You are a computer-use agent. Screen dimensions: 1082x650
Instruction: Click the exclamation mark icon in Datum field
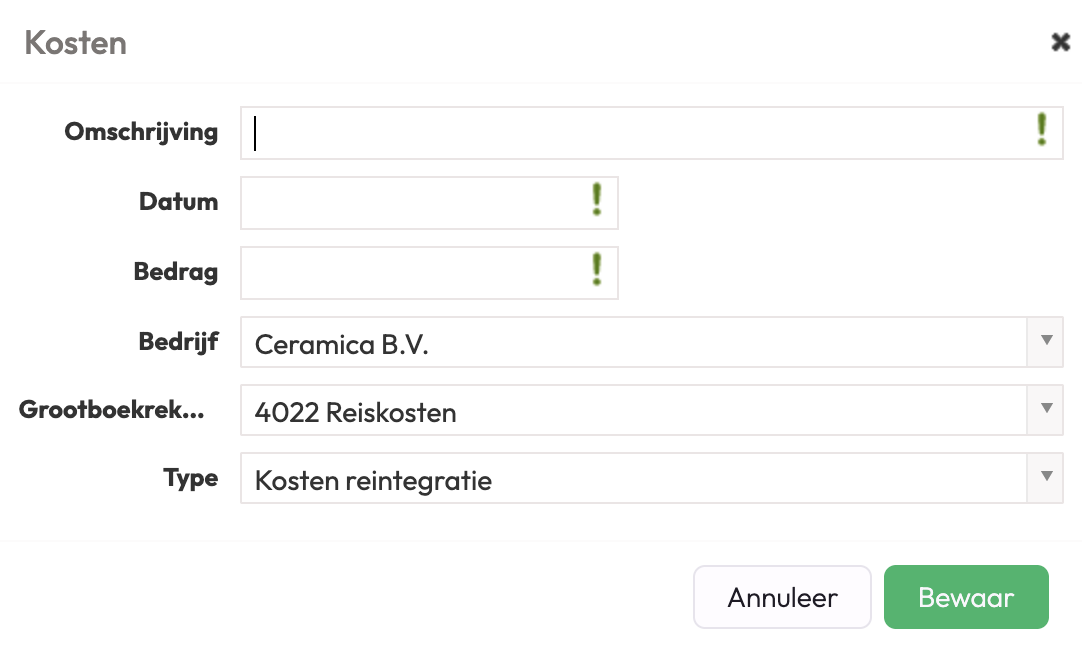(x=597, y=200)
